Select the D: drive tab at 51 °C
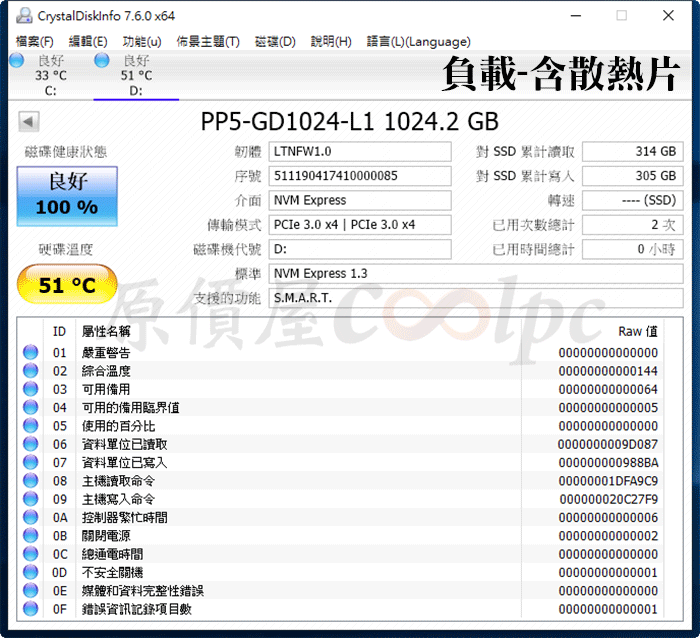 (136, 75)
